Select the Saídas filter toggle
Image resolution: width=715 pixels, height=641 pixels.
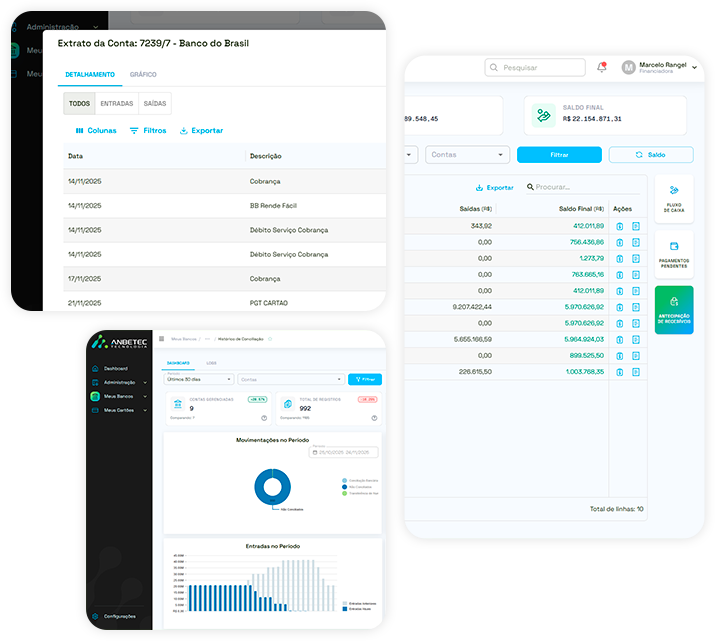(x=155, y=103)
